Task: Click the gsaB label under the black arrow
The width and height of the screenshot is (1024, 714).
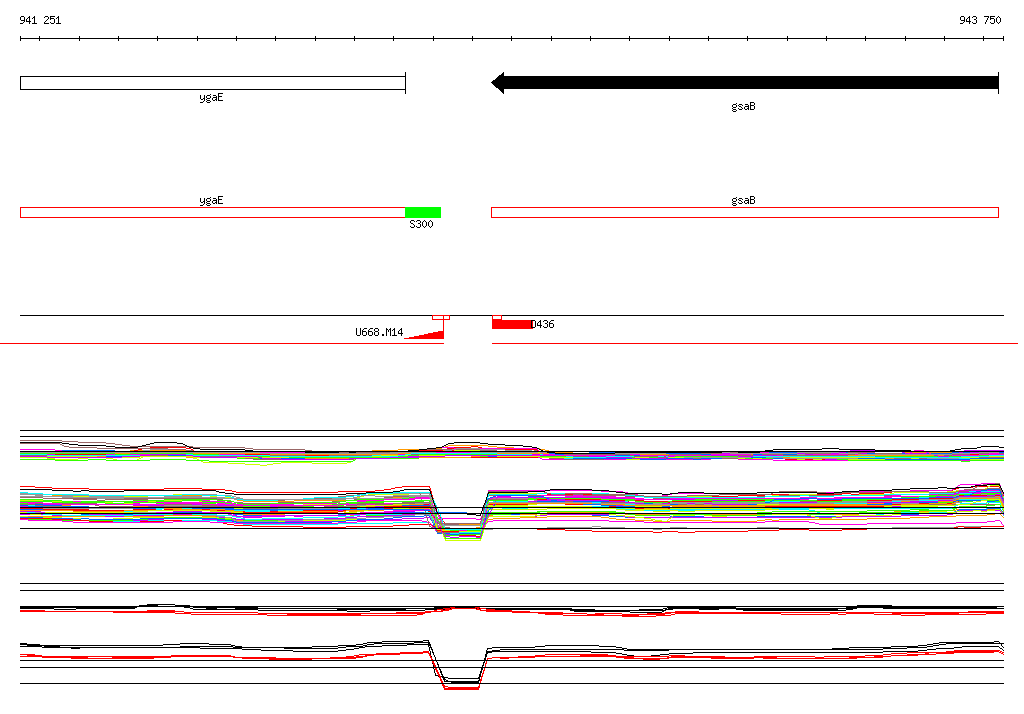Action: coord(743,106)
